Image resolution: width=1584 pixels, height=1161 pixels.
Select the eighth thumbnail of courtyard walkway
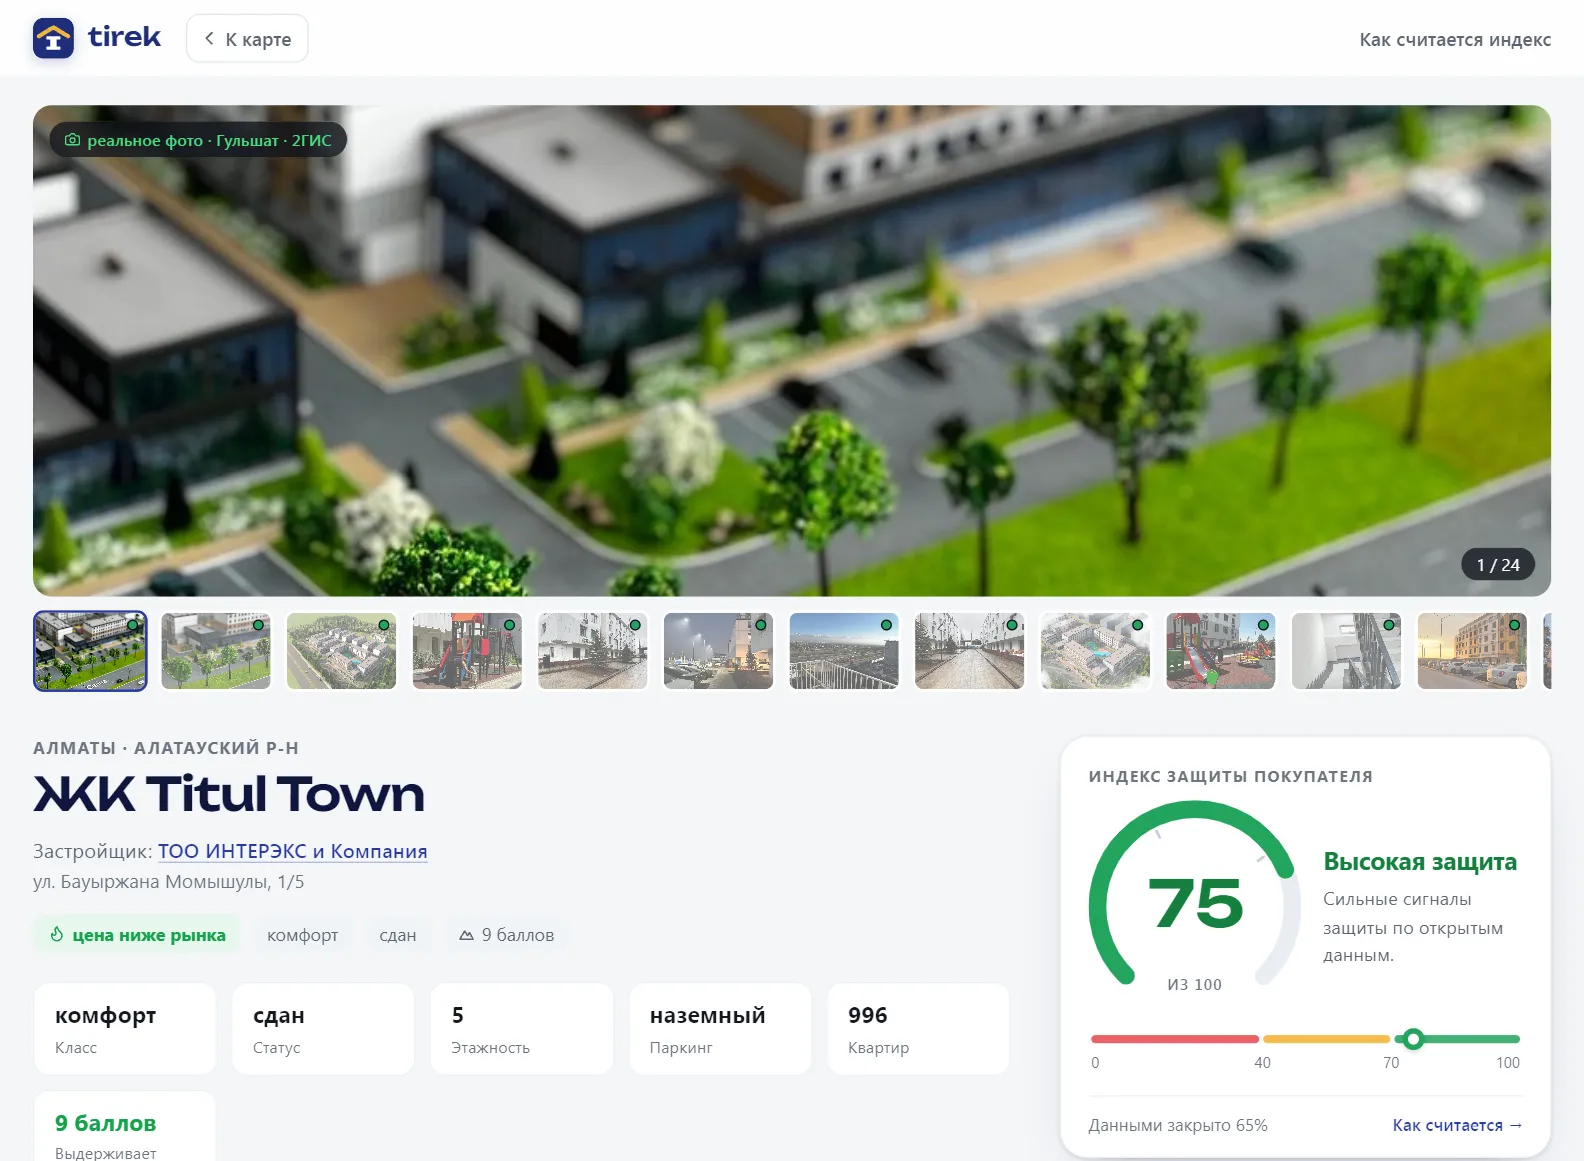(970, 651)
